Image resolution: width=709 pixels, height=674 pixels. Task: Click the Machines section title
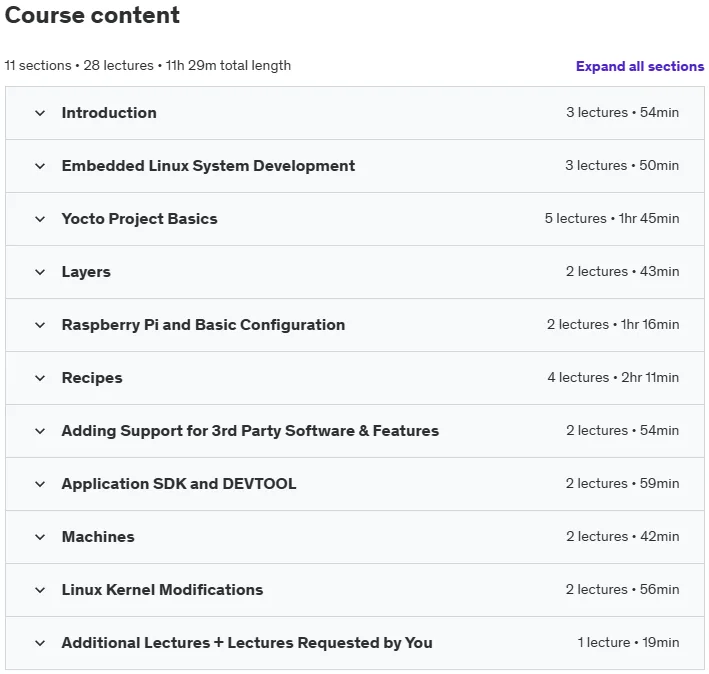click(98, 537)
